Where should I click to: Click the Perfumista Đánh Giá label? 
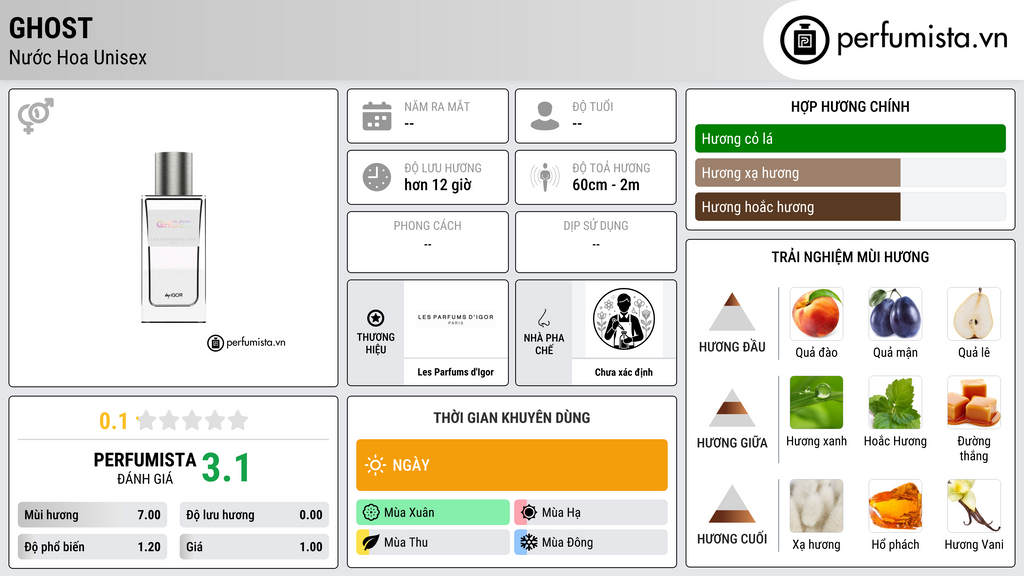(x=145, y=468)
